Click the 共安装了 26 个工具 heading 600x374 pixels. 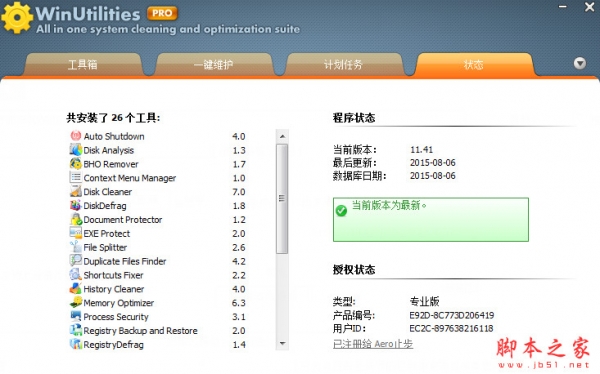113,118
